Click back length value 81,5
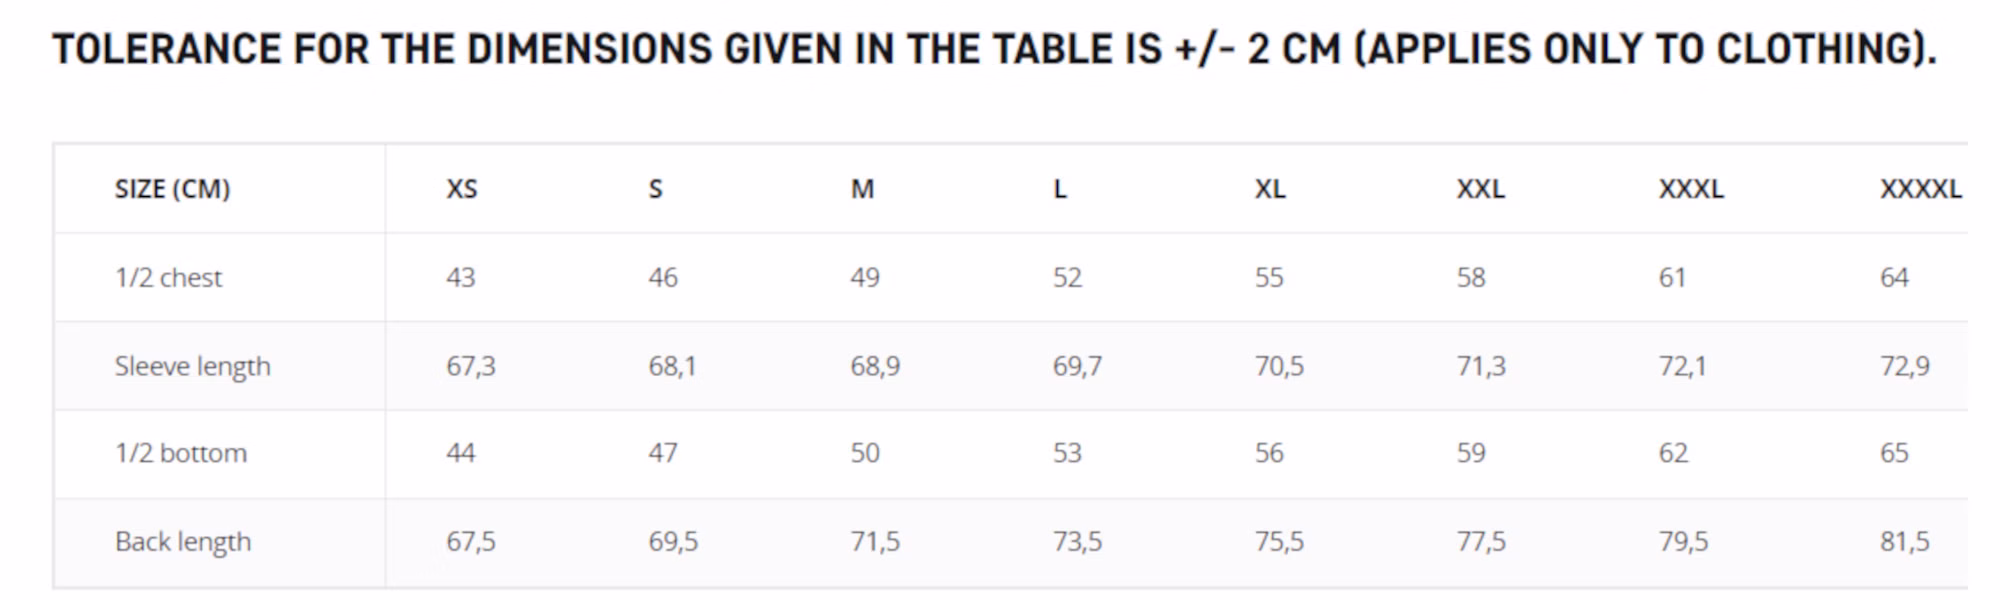Viewport: 2000px width, 600px height. [1904, 541]
